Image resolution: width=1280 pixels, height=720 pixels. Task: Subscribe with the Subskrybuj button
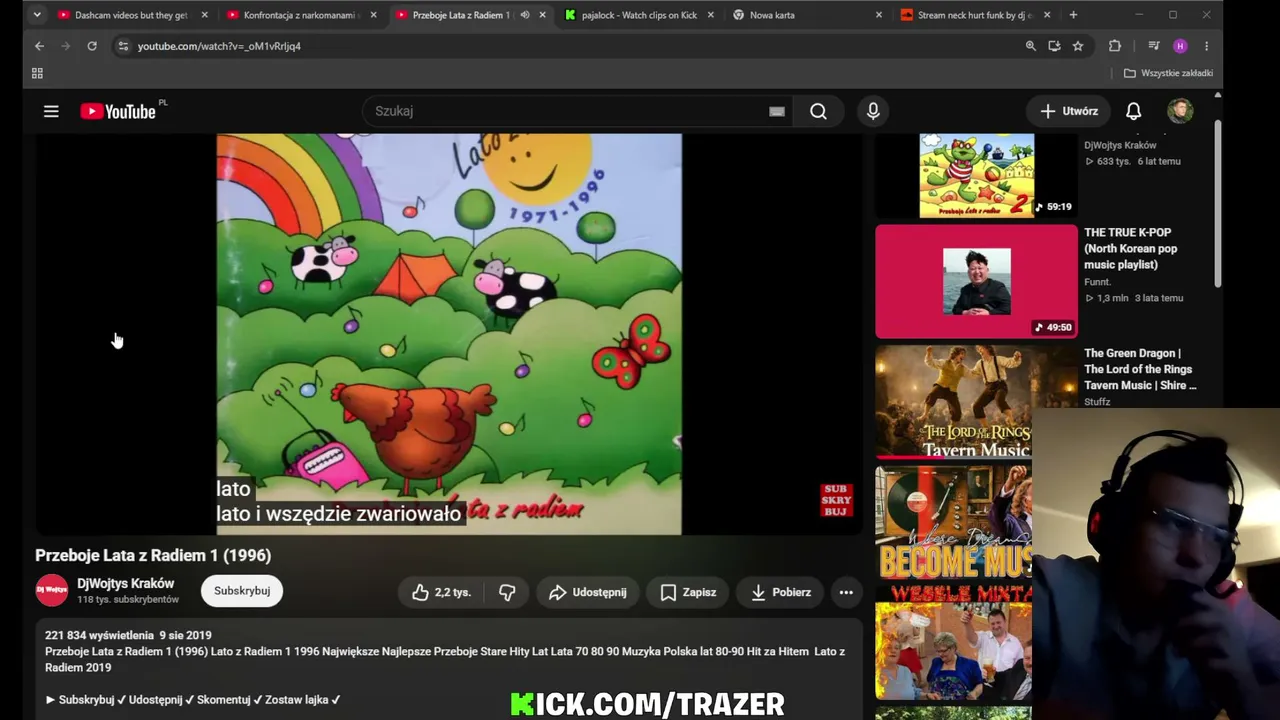coord(242,591)
